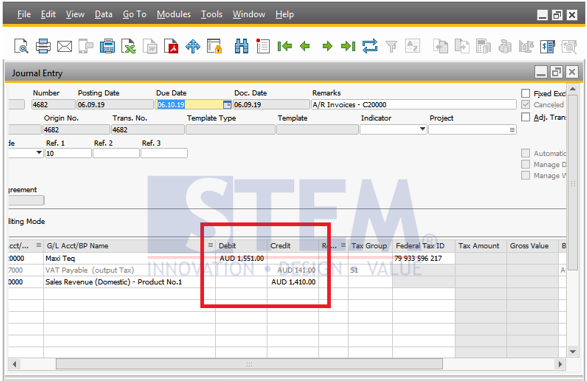This screenshot has height=381, width=587.
Task: Open the Window menu
Action: click(x=249, y=14)
